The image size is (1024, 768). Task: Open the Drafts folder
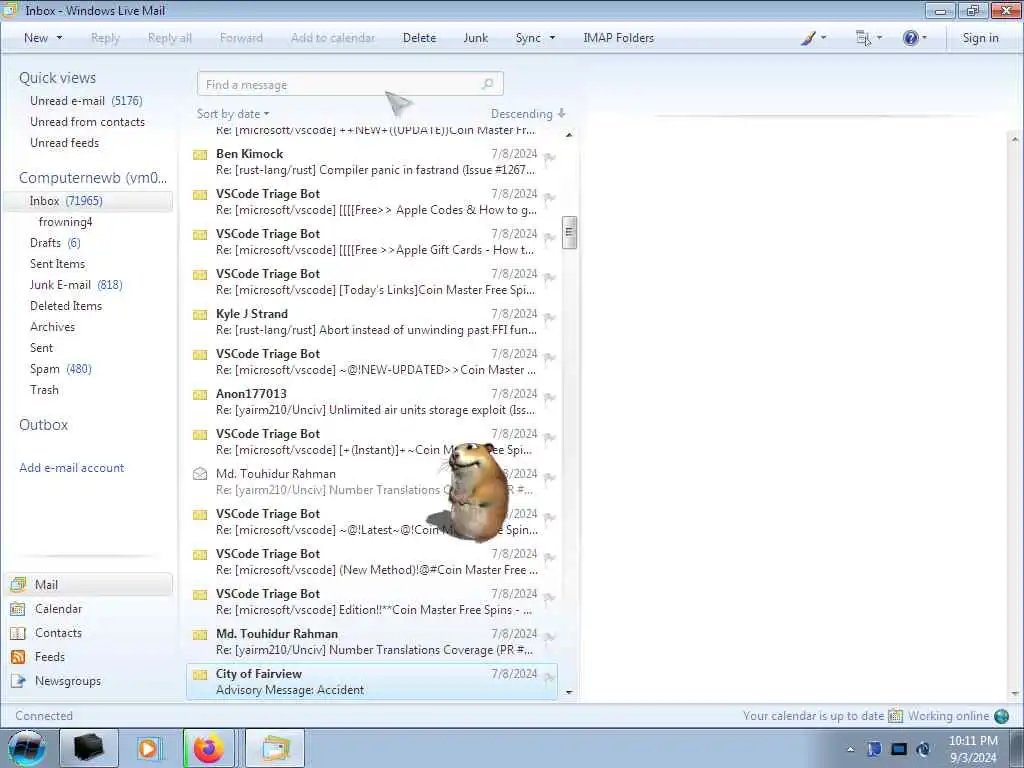[x=55, y=243]
